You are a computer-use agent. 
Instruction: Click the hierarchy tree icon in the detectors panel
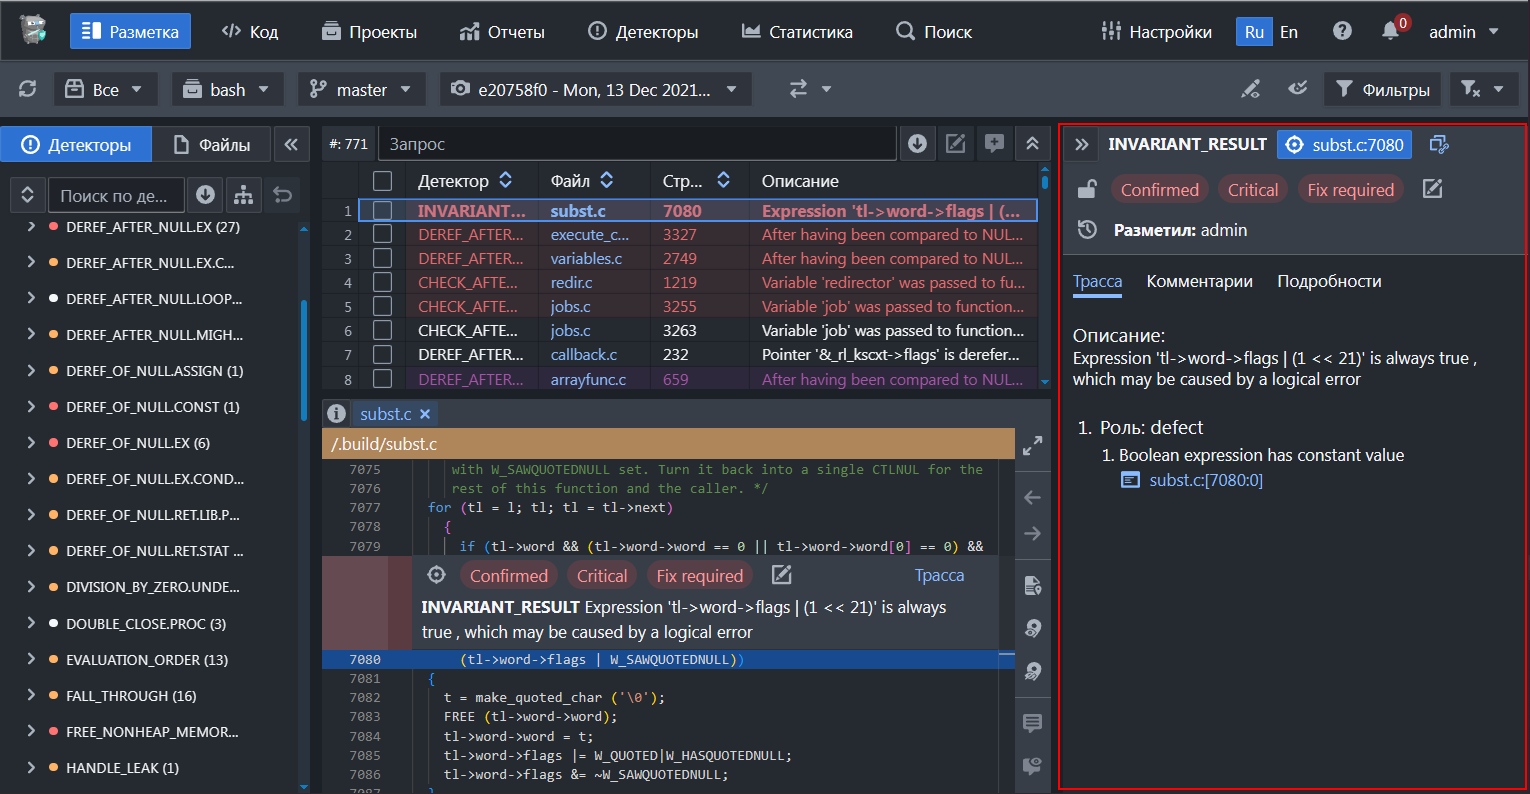pyautogui.click(x=243, y=195)
